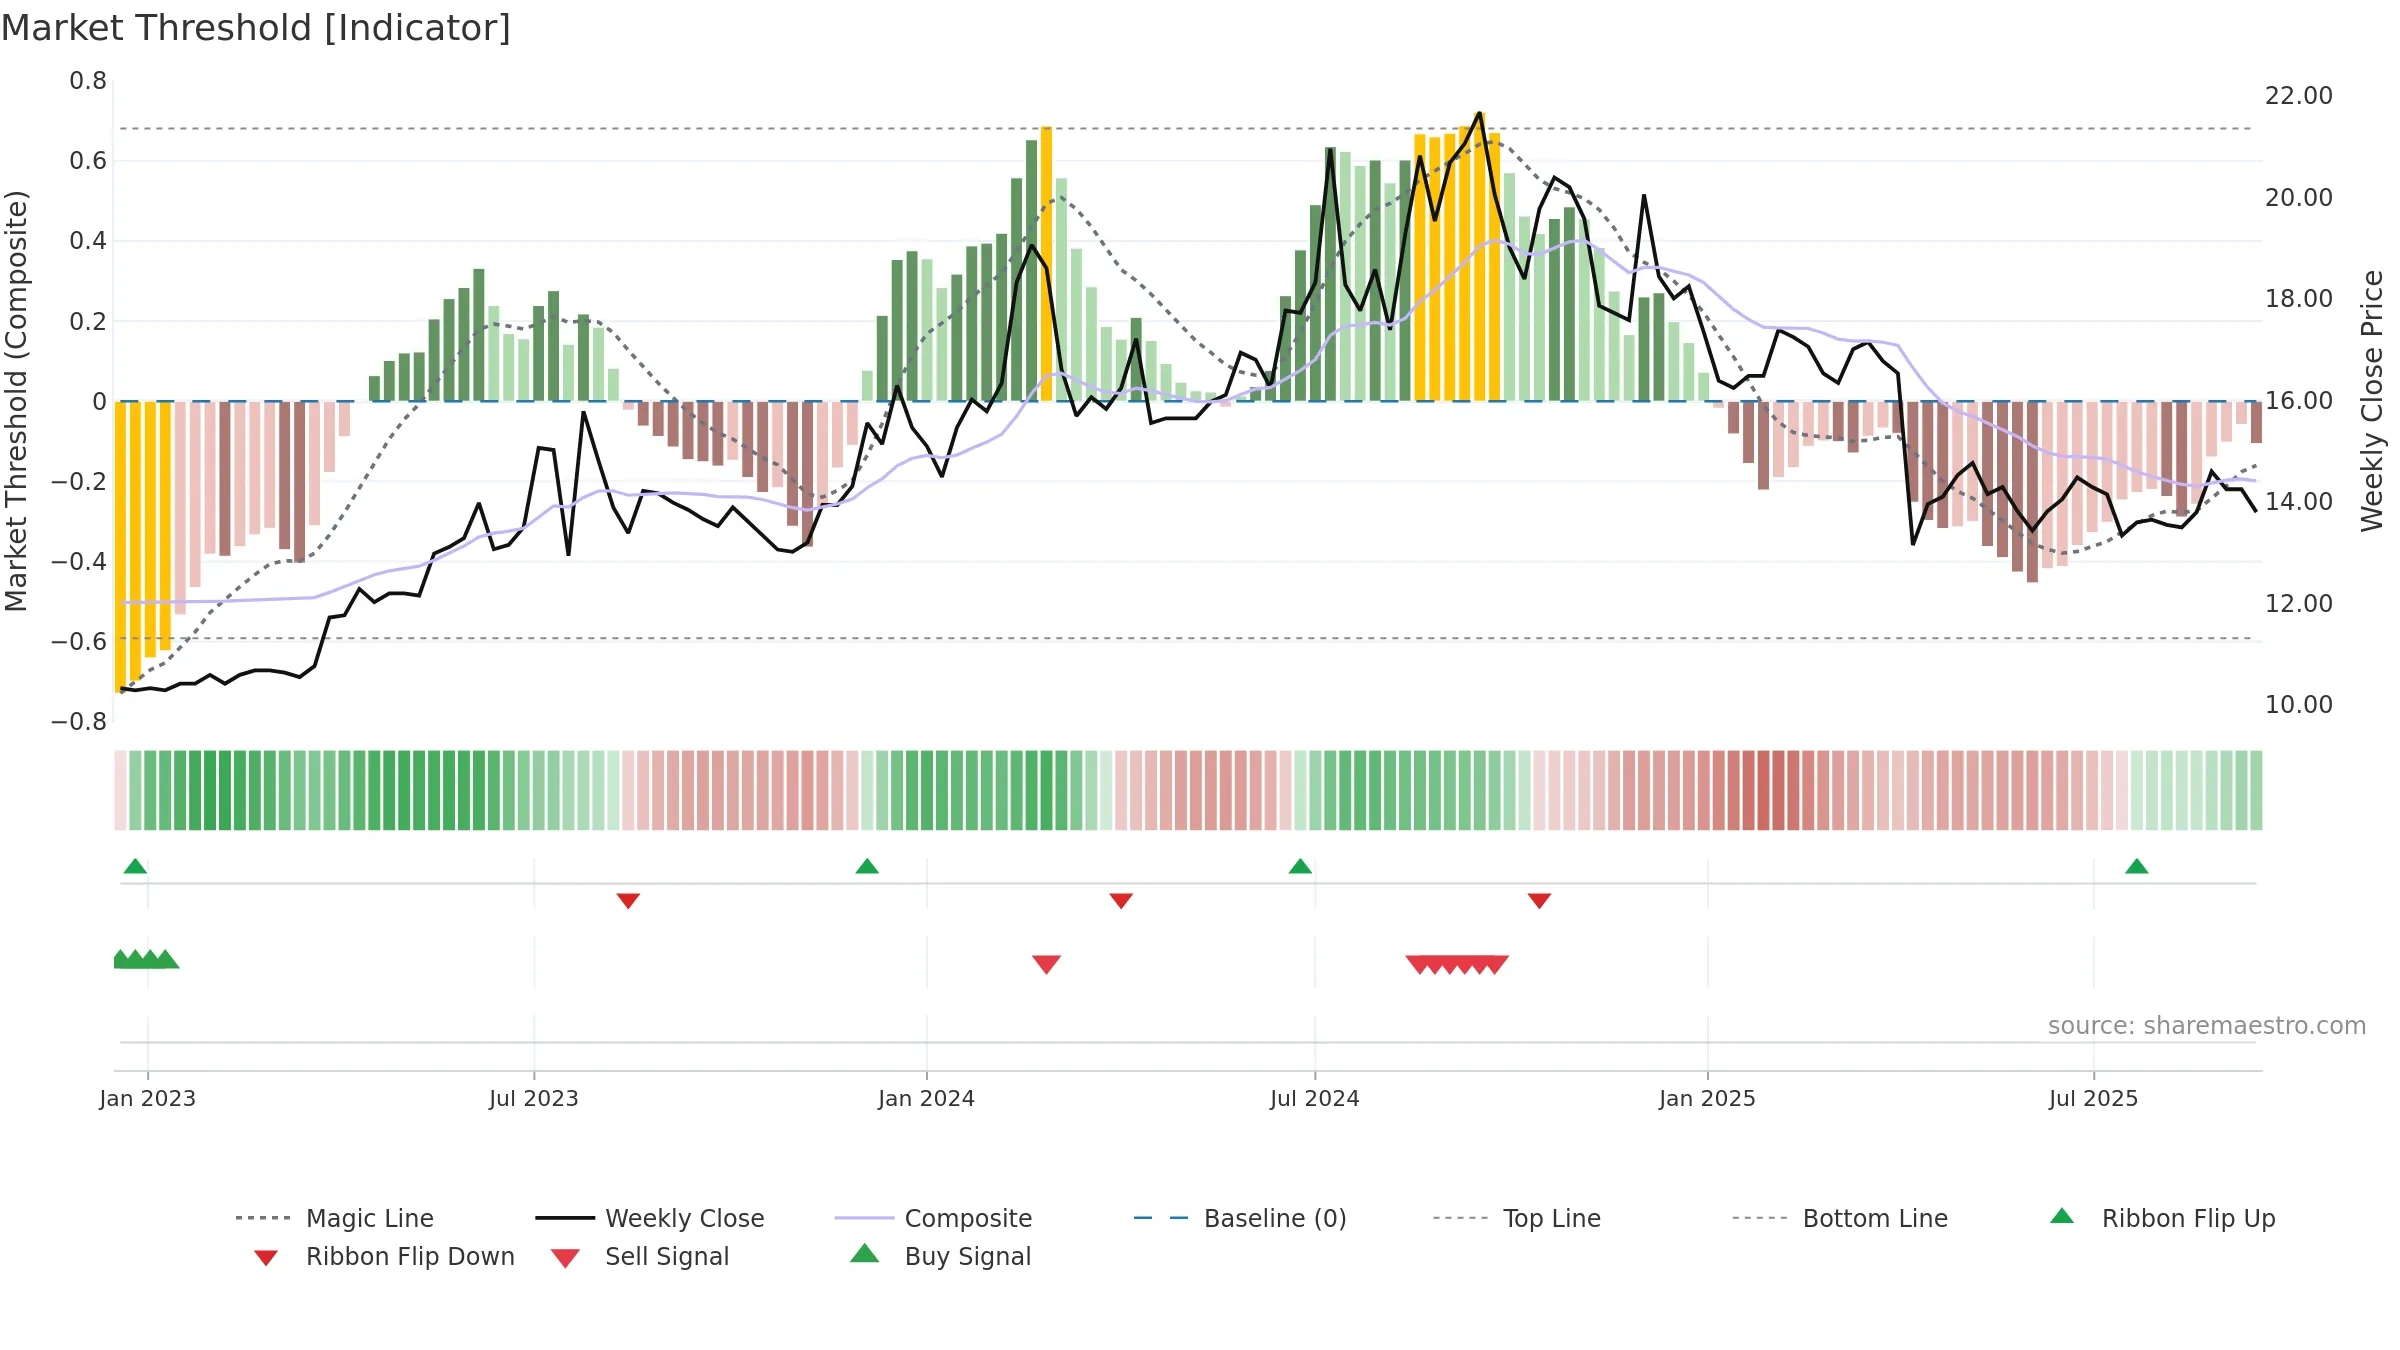Screen dimensions: 2400x1350
Task: Toggle the Buy Signal legend entry
Action: [940, 1256]
